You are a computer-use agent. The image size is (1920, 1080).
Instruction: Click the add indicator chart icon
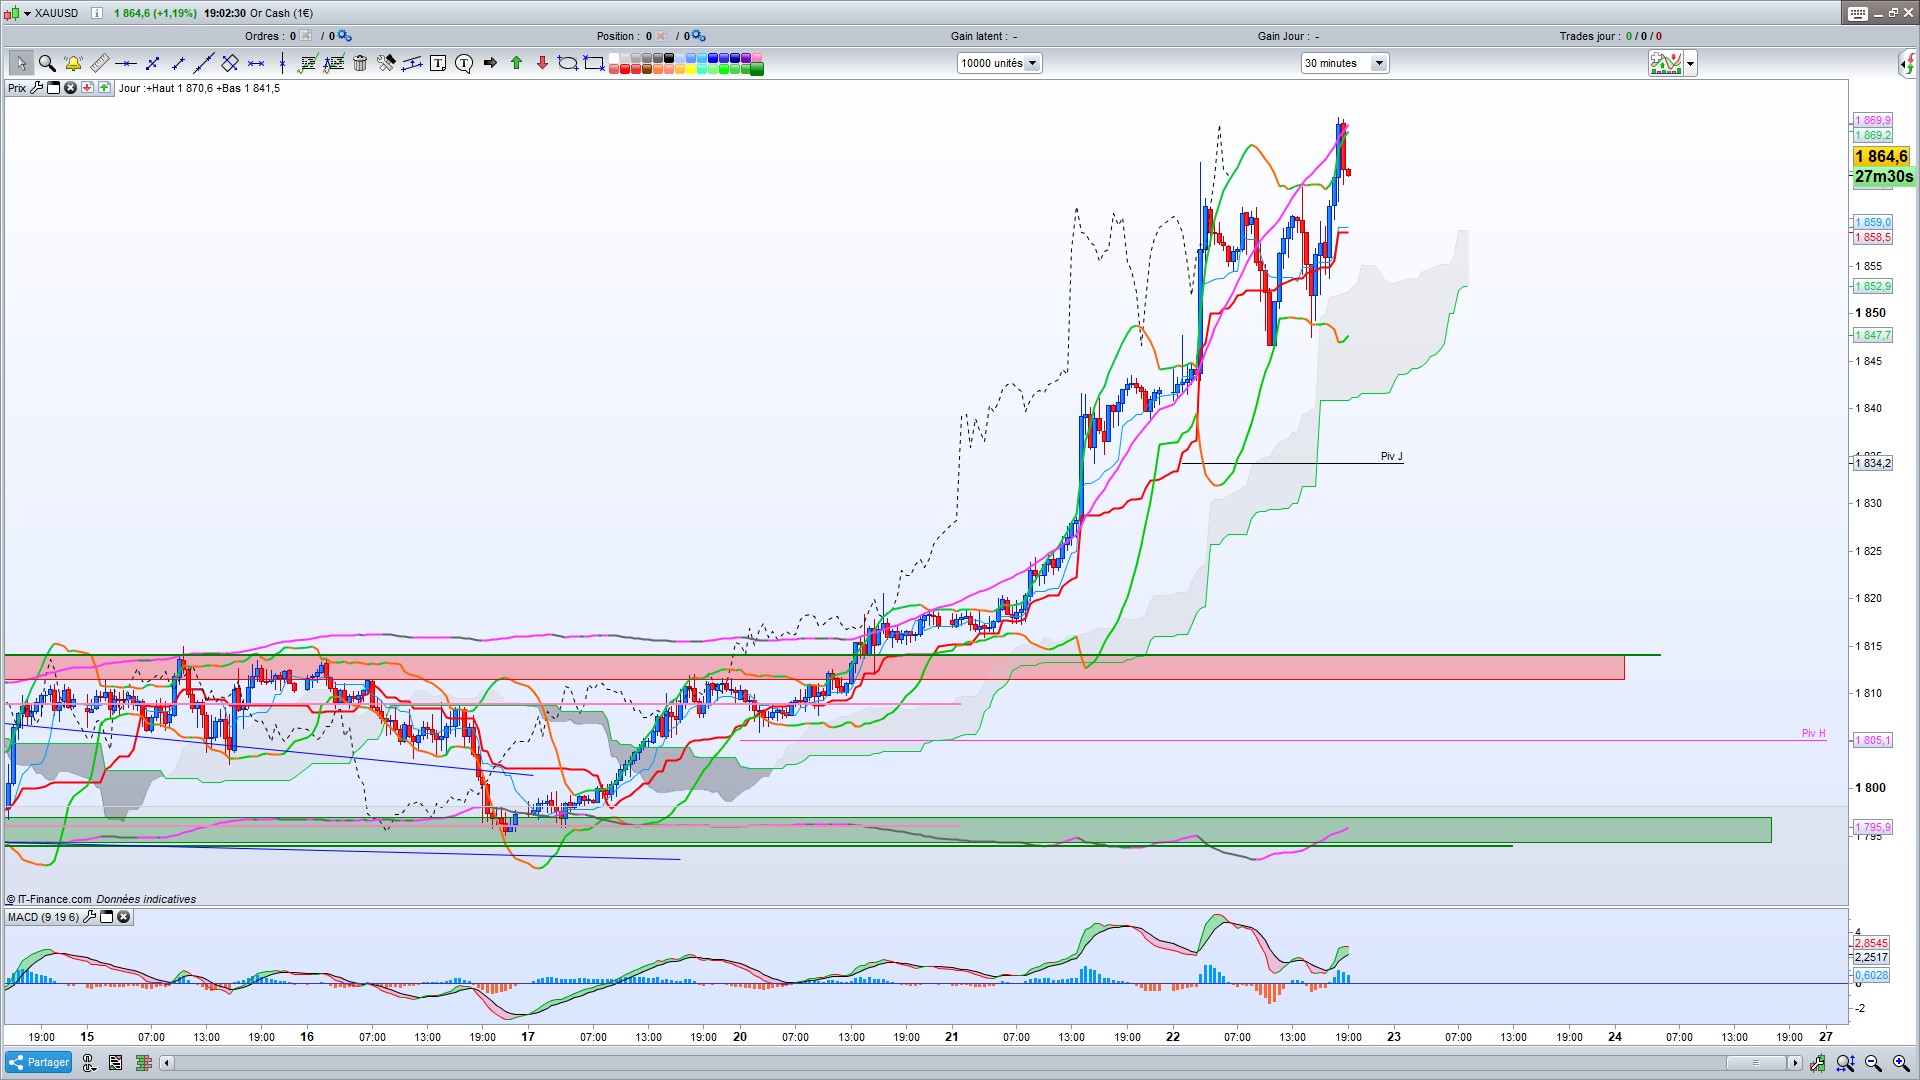1666,64
